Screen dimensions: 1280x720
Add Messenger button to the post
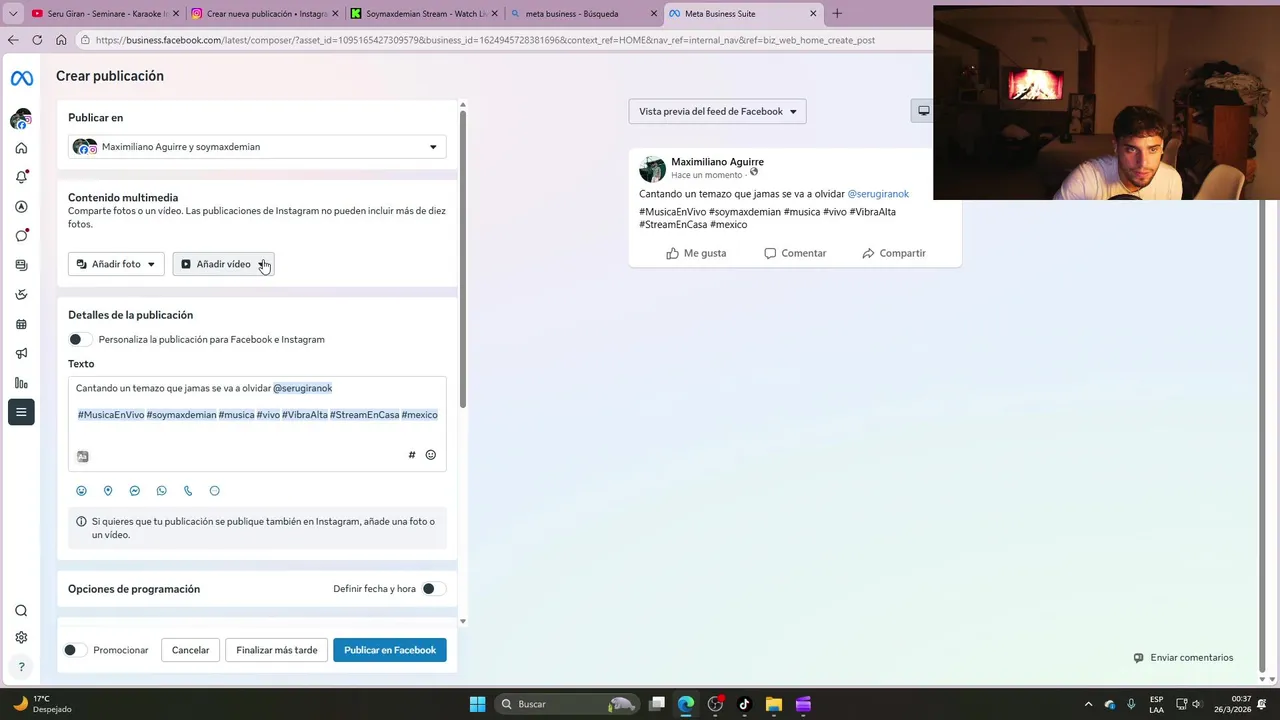pos(135,491)
